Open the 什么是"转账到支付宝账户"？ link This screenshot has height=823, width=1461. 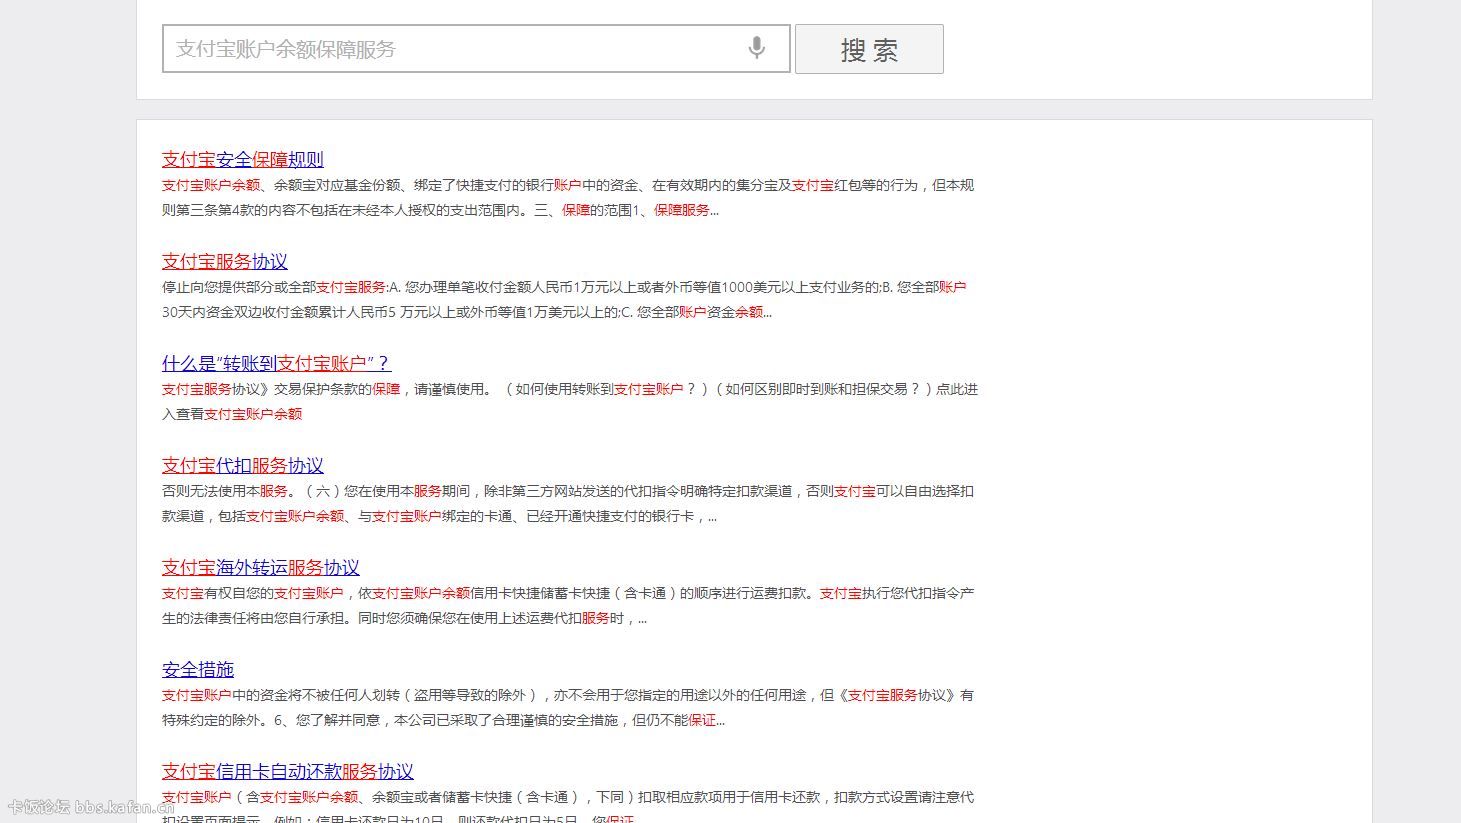click(x=276, y=363)
